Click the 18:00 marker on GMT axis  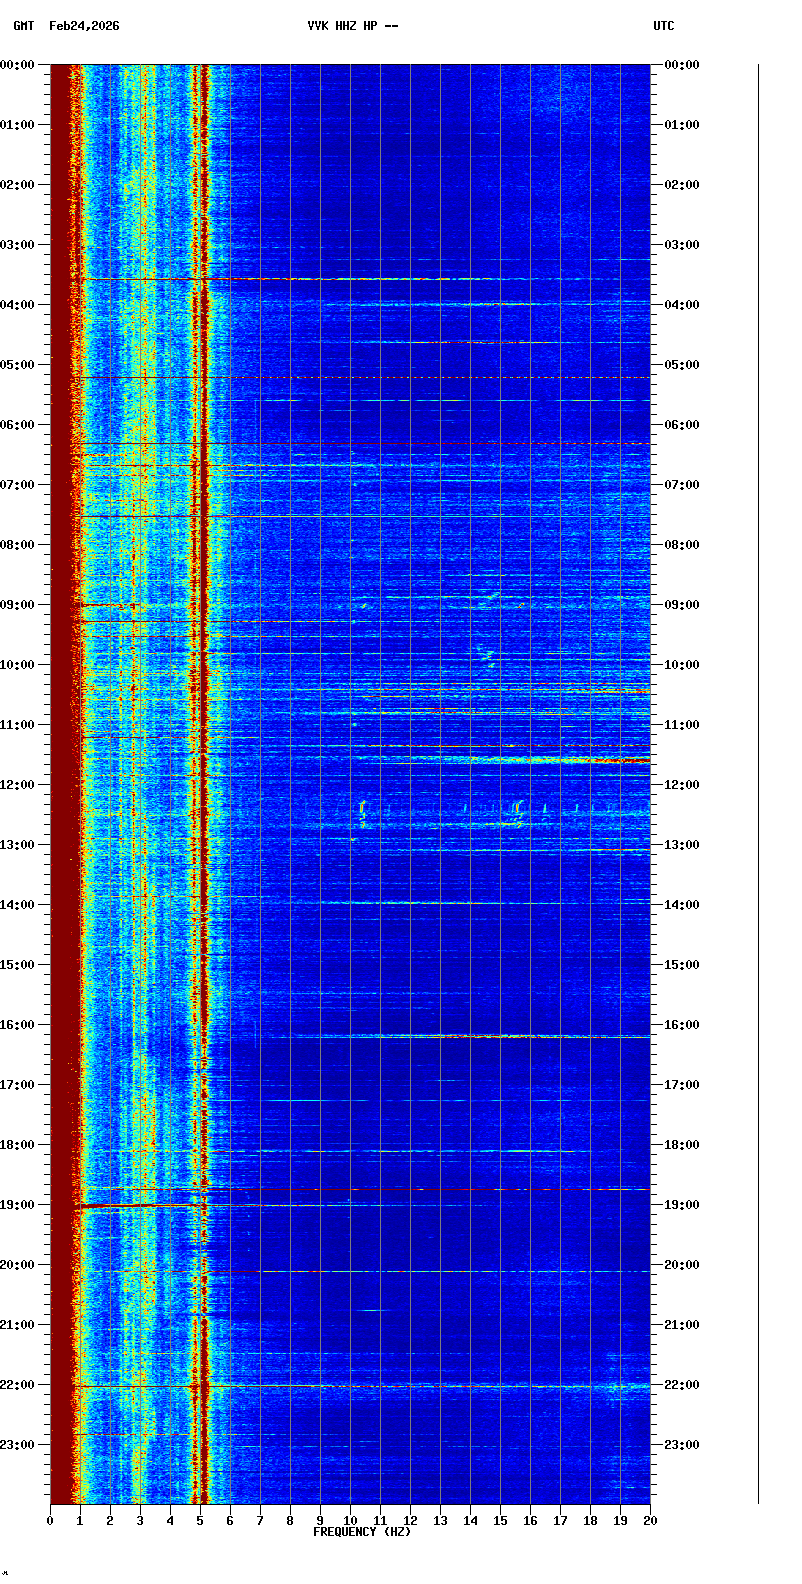click(18, 1145)
